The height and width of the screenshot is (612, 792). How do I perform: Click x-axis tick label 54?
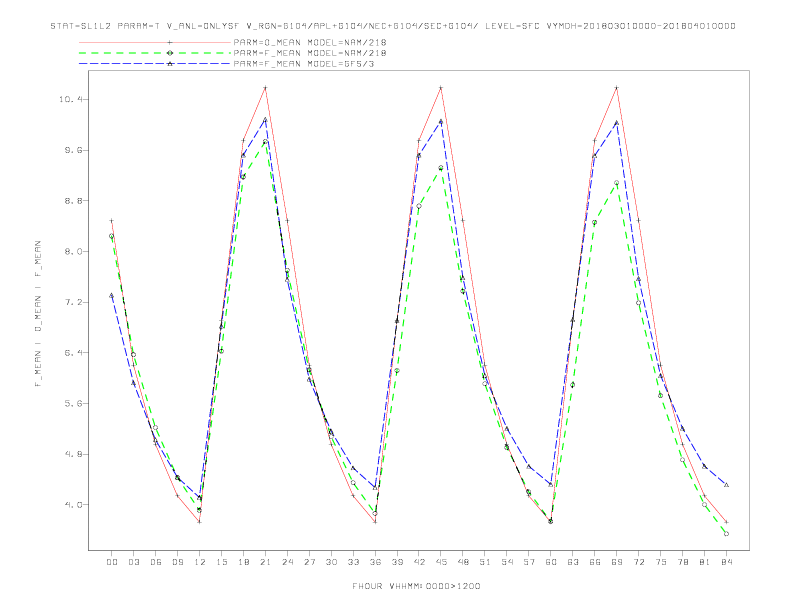(x=507, y=562)
